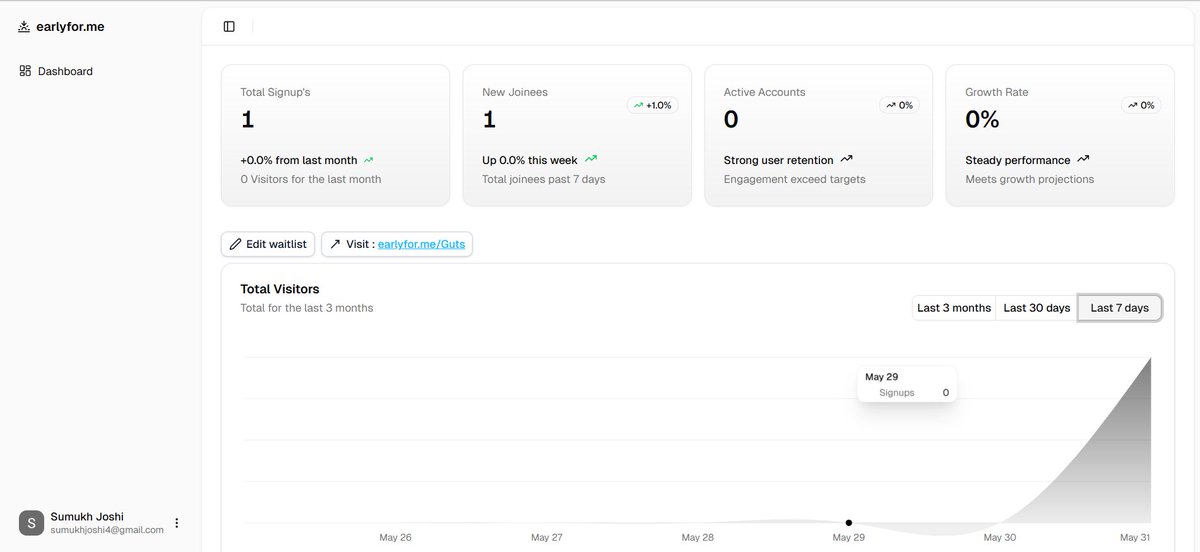Open the user menu three-dot icon
The height and width of the screenshot is (552, 1200).
(x=177, y=523)
